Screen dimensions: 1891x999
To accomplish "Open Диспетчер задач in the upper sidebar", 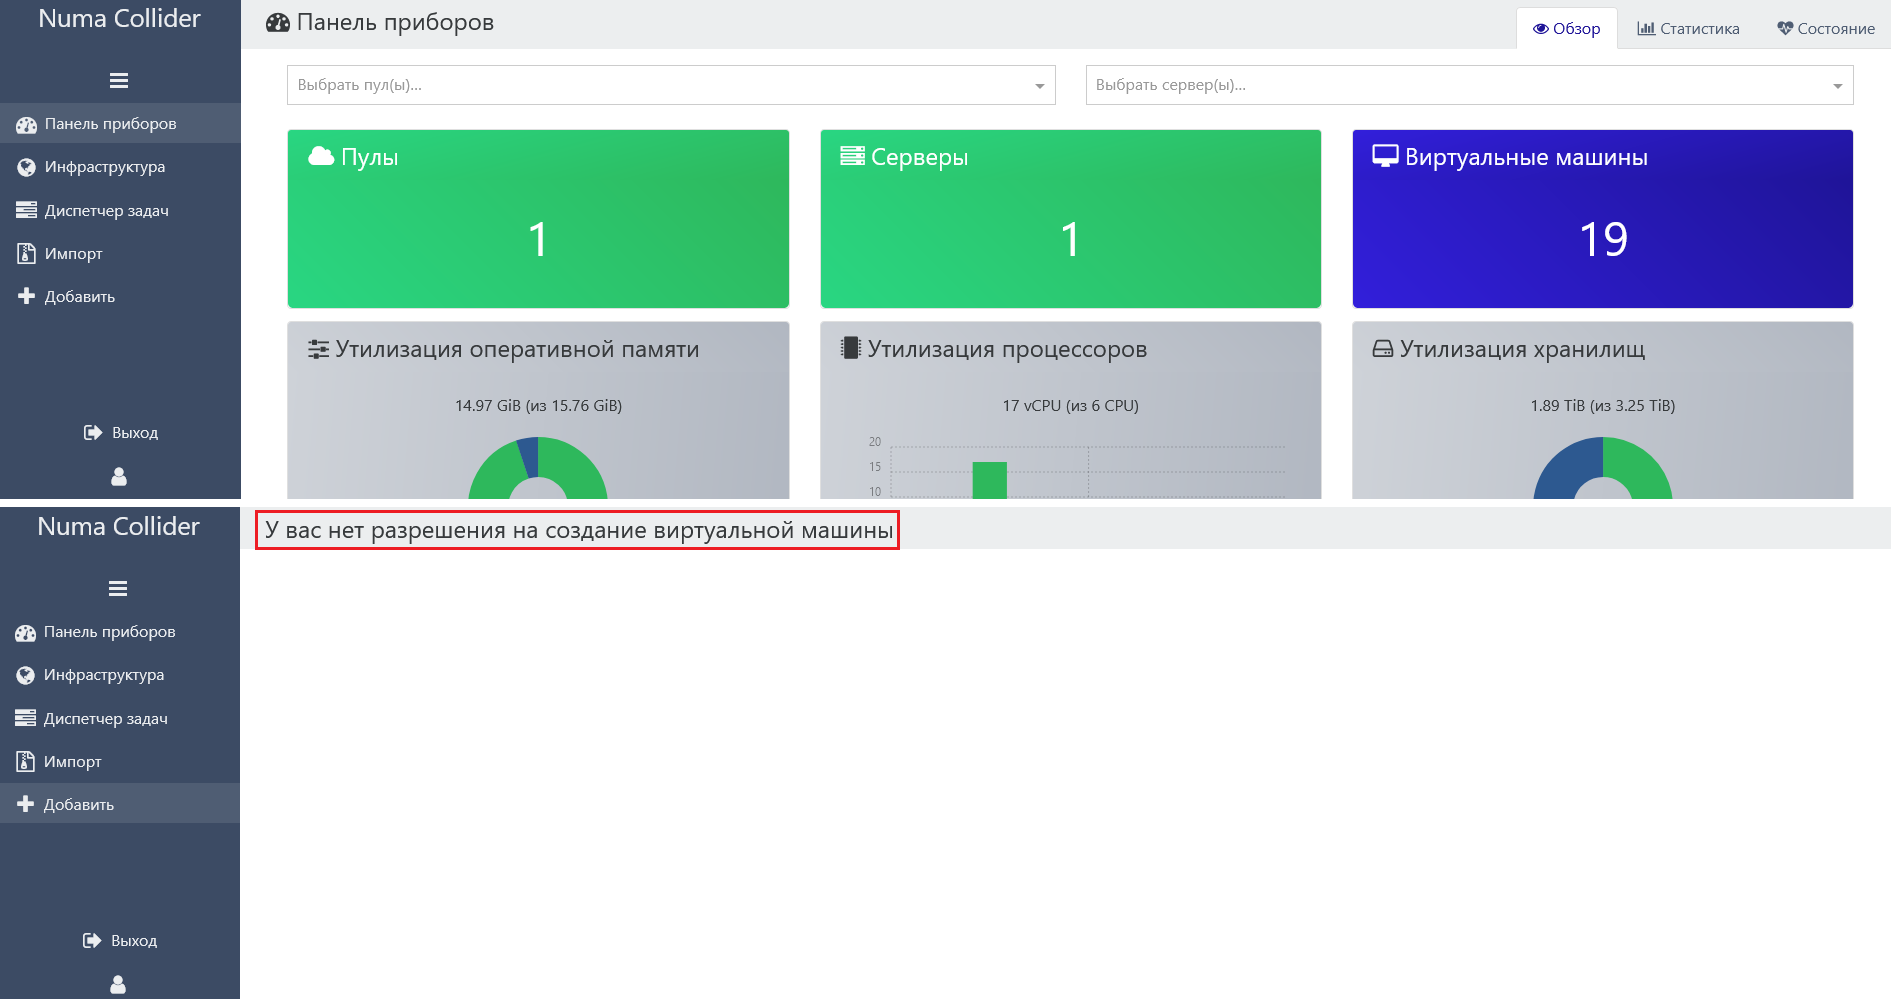I will pyautogui.click(x=120, y=210).
